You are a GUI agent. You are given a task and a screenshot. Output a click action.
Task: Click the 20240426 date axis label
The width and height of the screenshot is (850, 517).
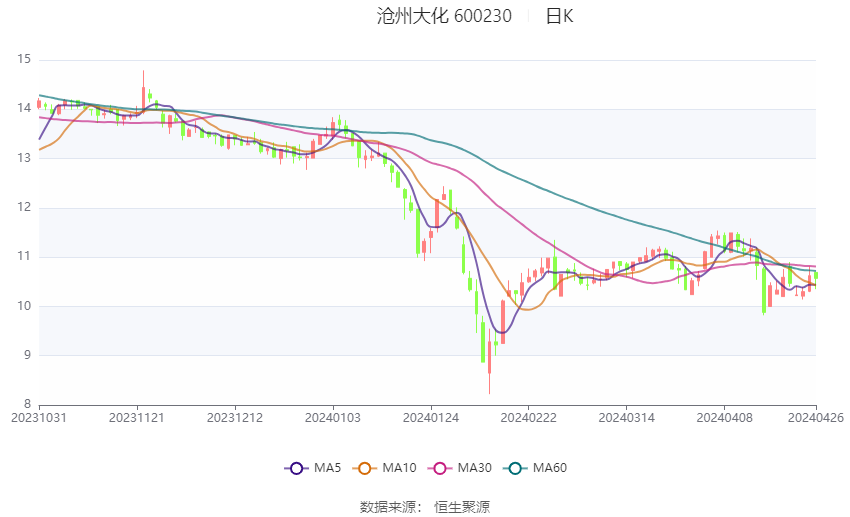[816, 418]
